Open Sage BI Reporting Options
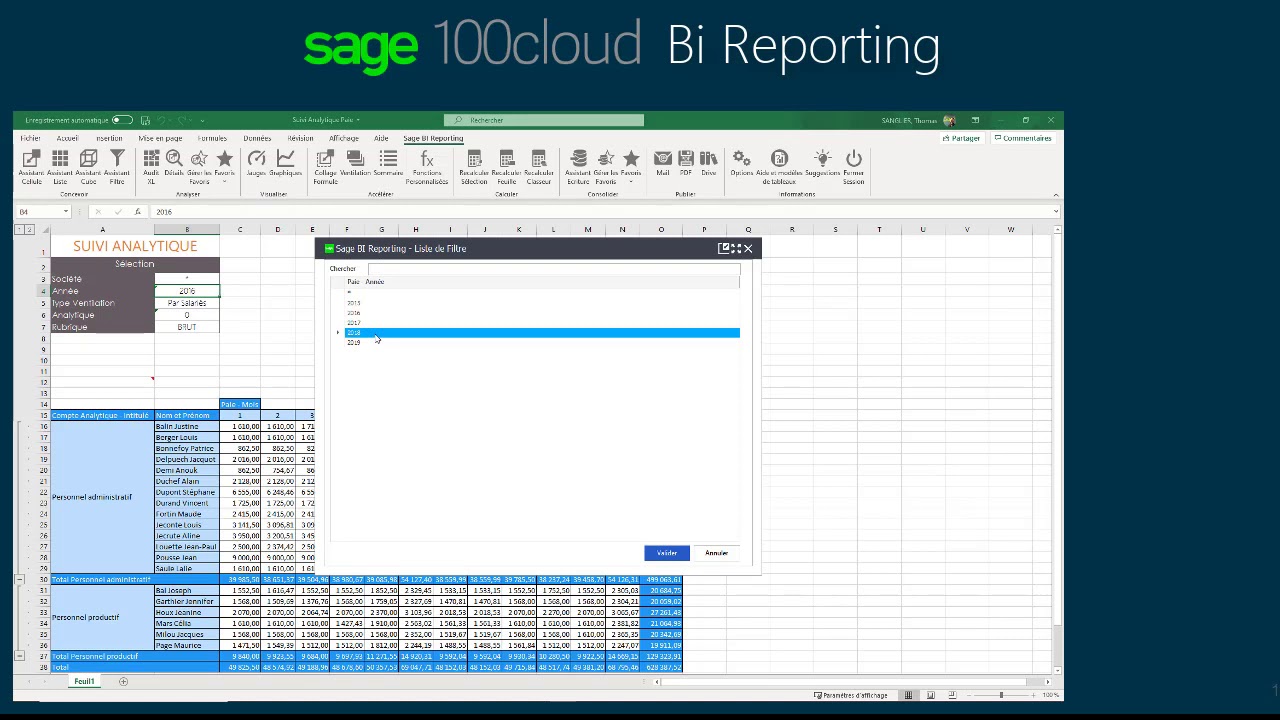 tap(741, 163)
